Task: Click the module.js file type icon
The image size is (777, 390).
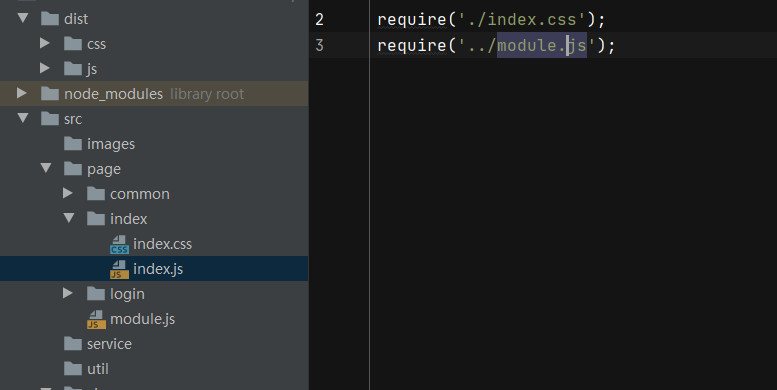Action: coord(96,319)
